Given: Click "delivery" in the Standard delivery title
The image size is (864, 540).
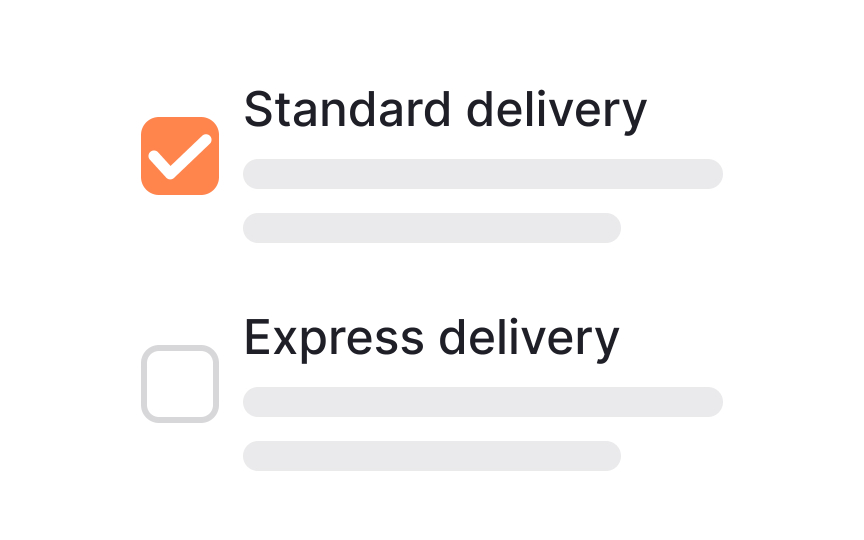Looking at the screenshot, I should coord(557,111).
